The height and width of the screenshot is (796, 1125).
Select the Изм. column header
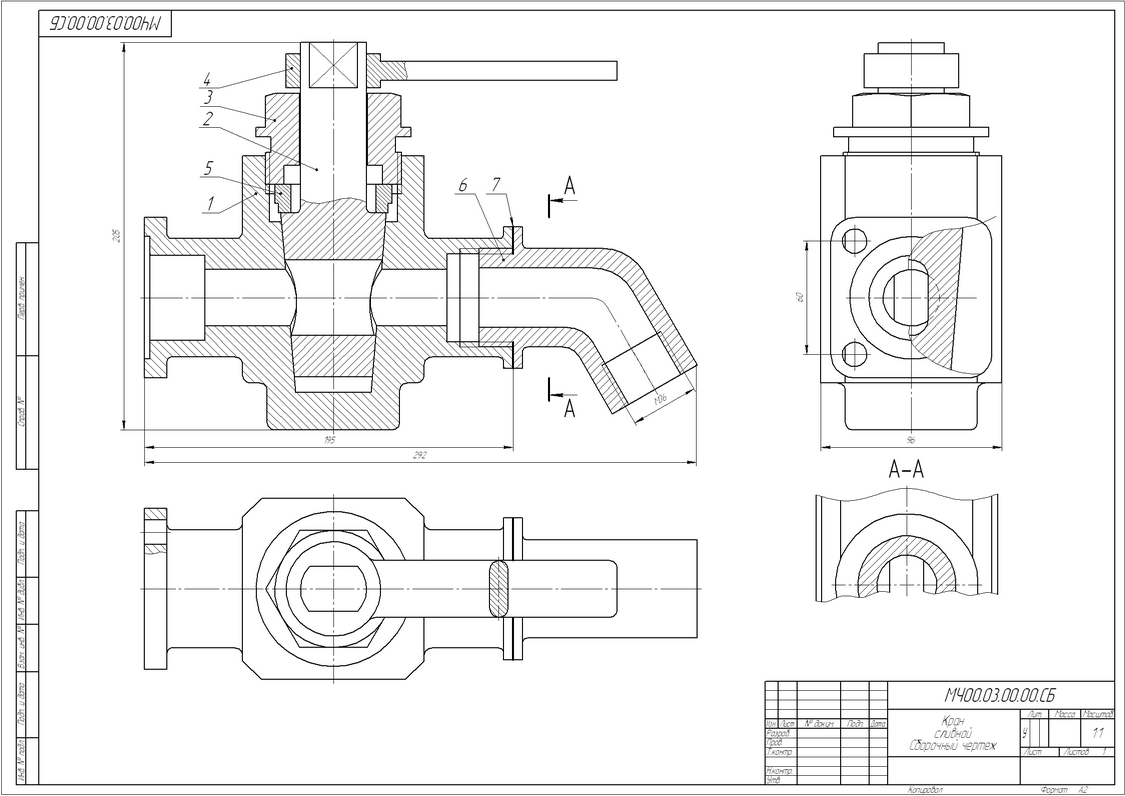pos(772,724)
